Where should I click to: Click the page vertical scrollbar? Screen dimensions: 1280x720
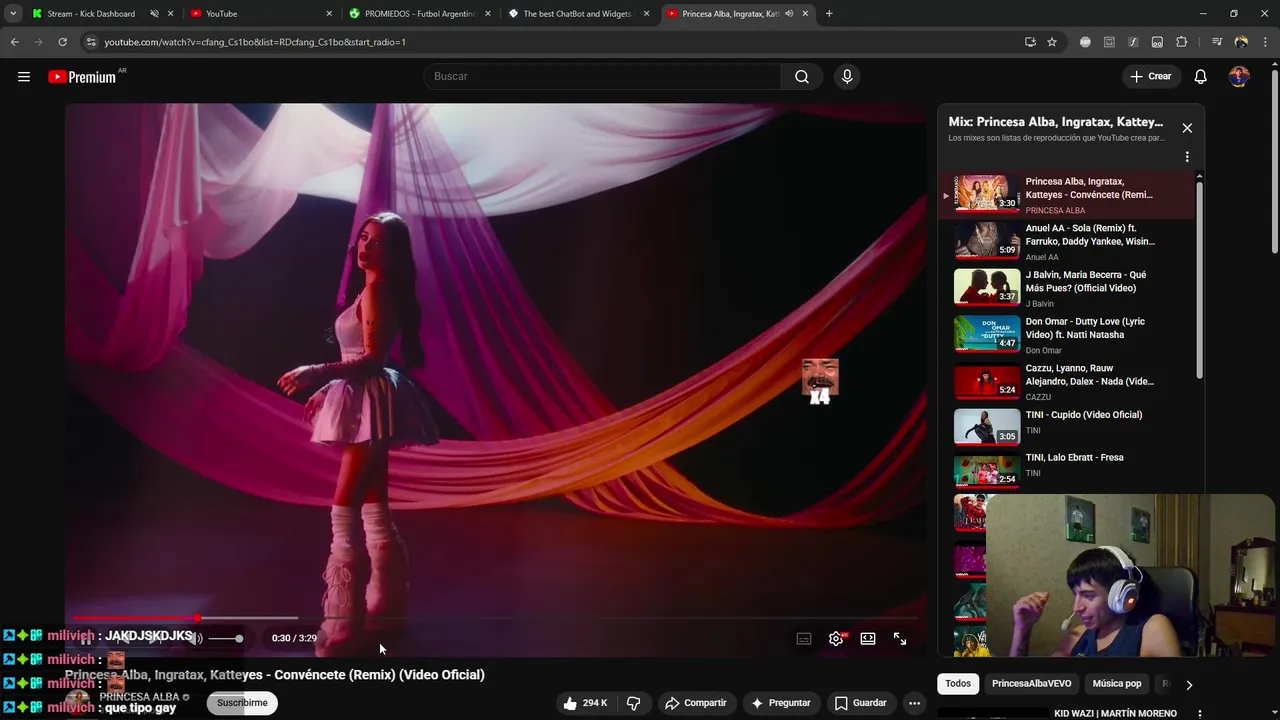1274,160
